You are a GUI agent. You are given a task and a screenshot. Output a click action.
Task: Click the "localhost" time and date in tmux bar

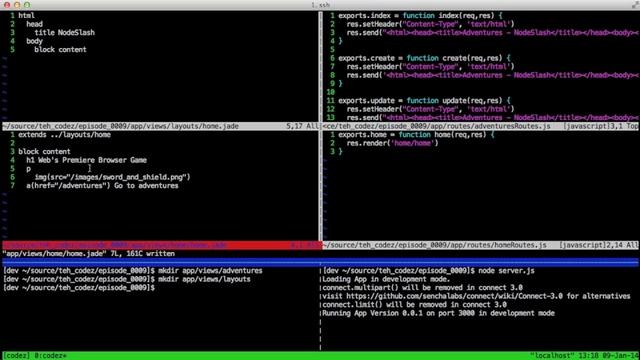pyautogui.click(x=584, y=356)
